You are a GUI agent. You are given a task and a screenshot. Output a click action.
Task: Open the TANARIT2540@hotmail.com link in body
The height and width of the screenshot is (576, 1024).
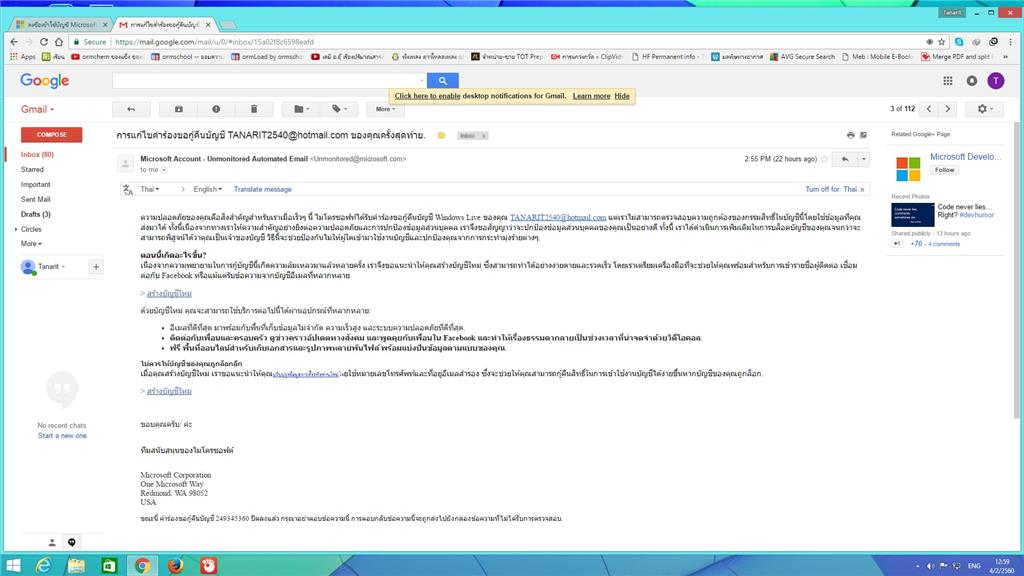tap(558, 217)
